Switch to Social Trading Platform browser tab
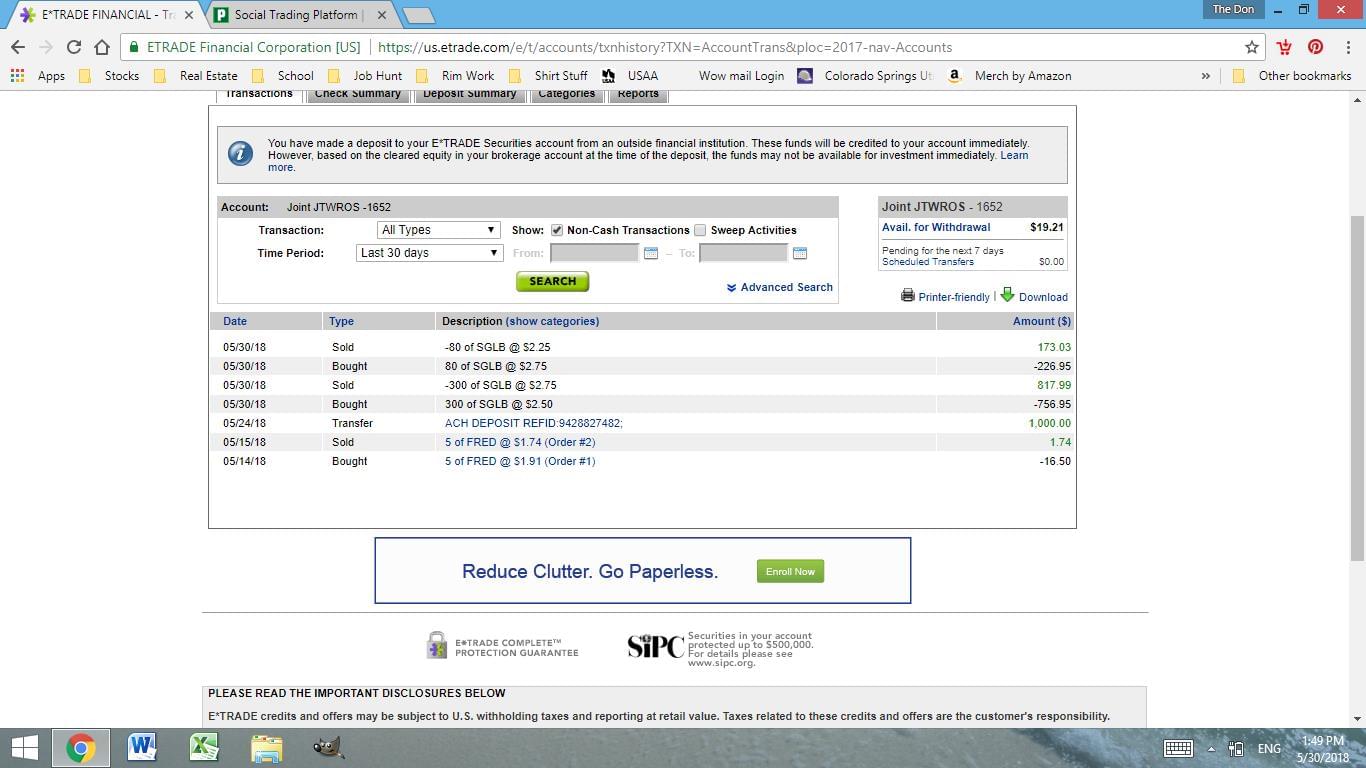Viewport: 1366px width, 768px height. click(x=300, y=15)
